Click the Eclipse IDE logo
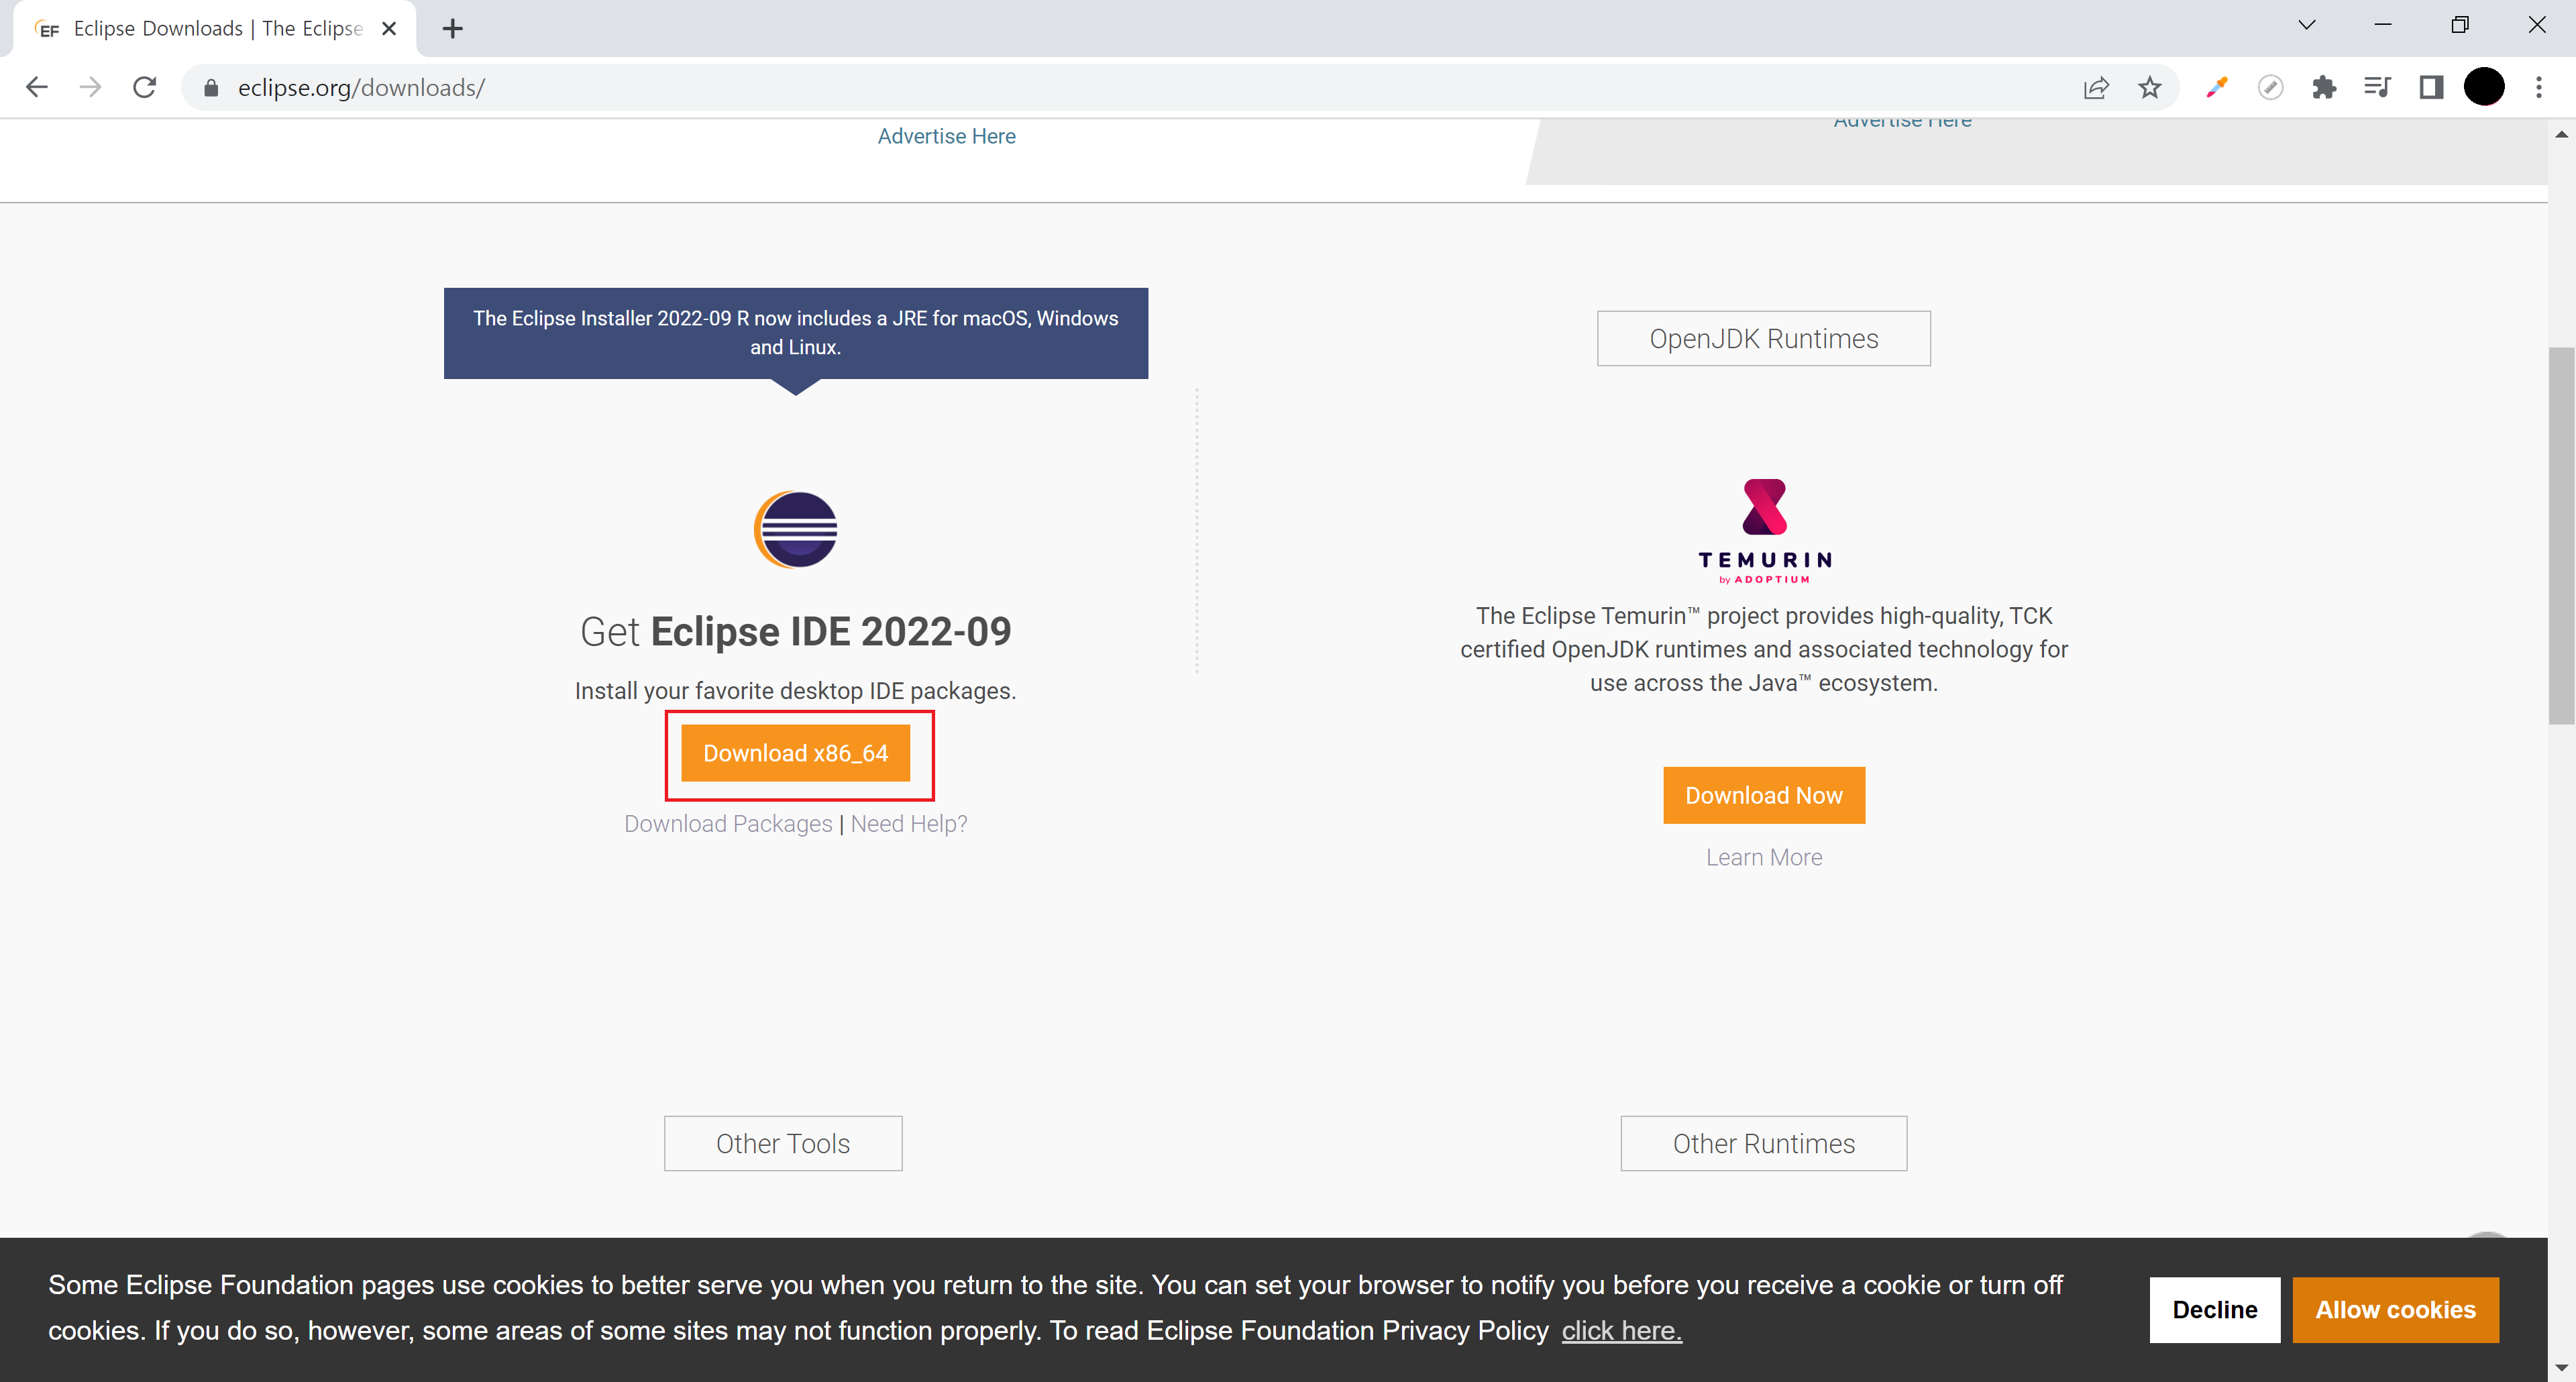 click(x=795, y=529)
